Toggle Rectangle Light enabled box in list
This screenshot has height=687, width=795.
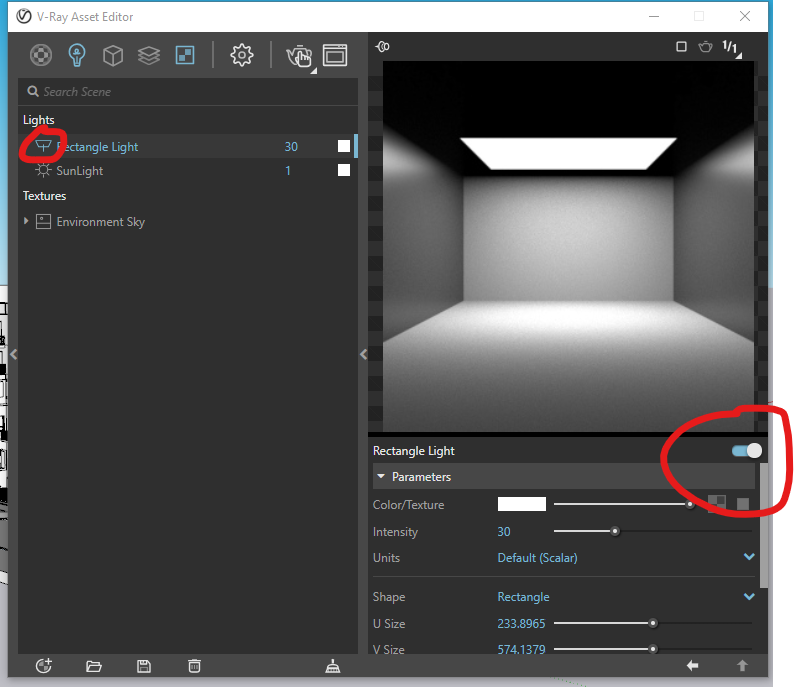click(x=344, y=147)
